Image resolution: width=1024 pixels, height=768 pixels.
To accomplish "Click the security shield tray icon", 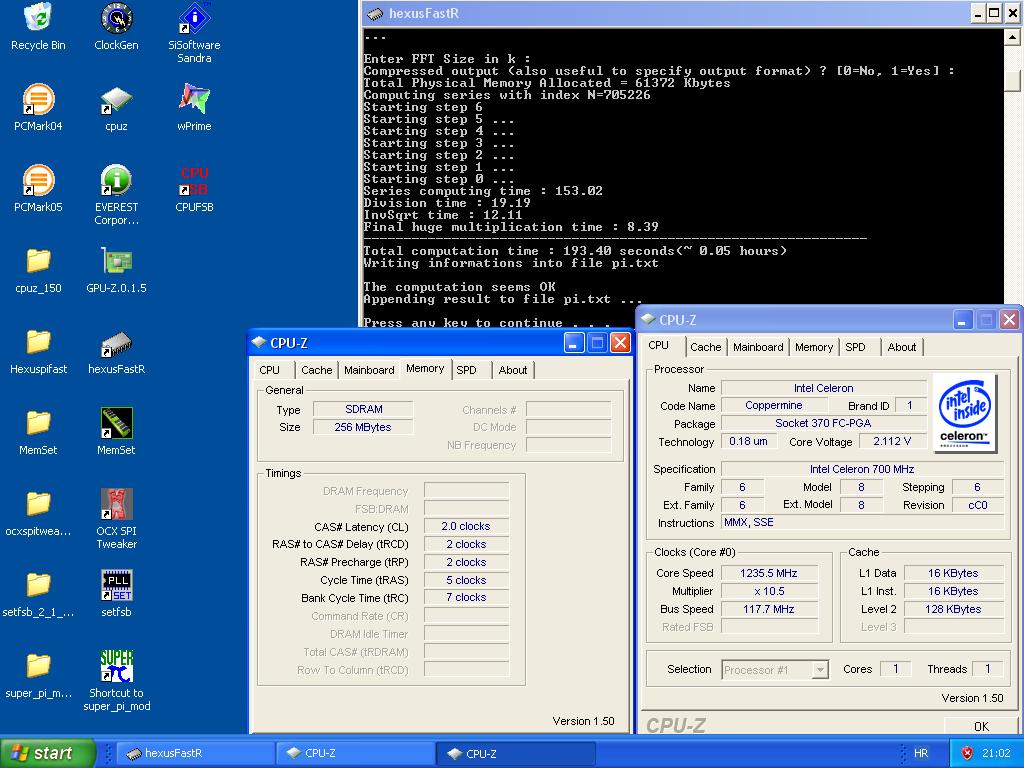I will pos(967,753).
